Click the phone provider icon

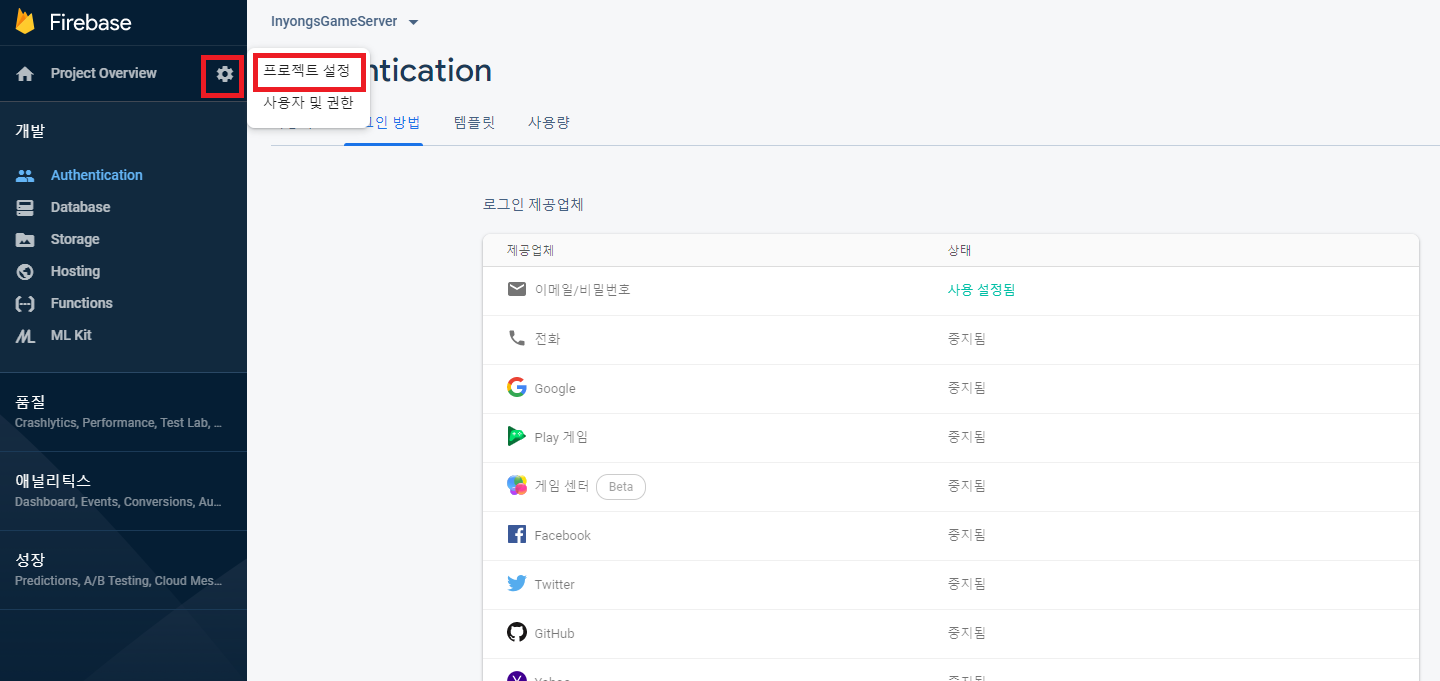(516, 338)
